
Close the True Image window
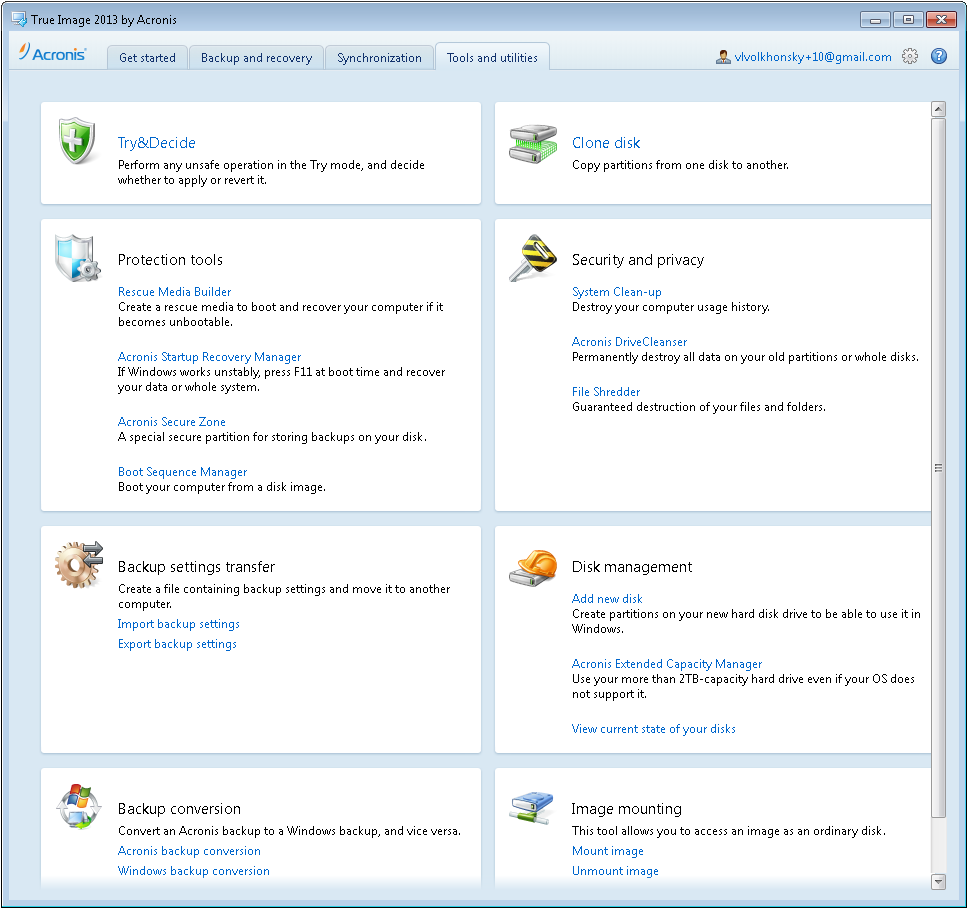pos(941,20)
